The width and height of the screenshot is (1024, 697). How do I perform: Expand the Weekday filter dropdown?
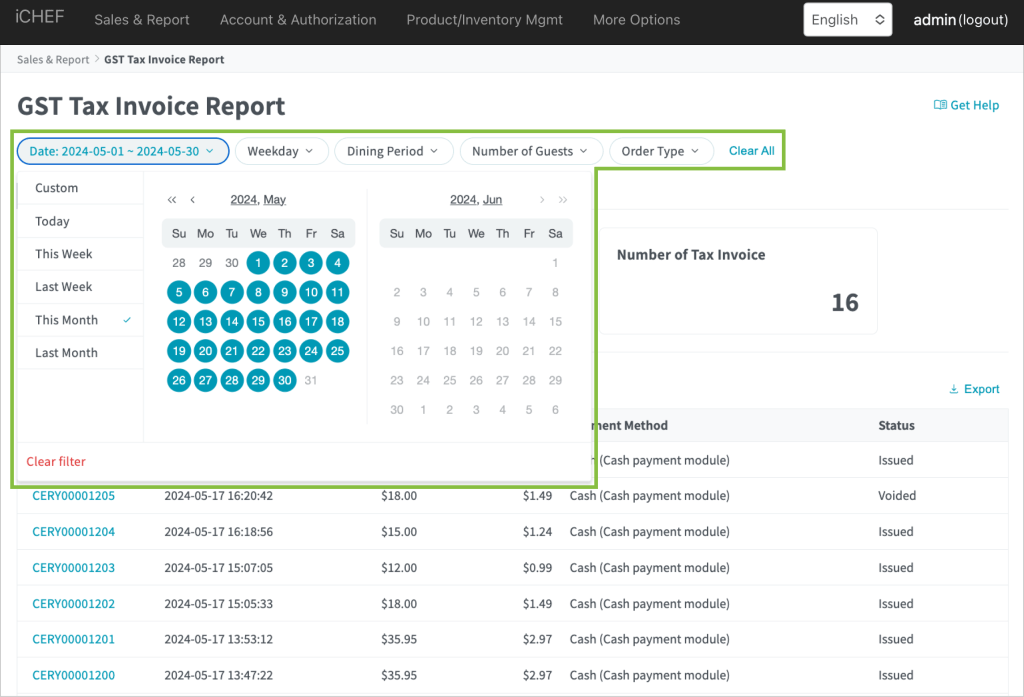[x=280, y=151]
